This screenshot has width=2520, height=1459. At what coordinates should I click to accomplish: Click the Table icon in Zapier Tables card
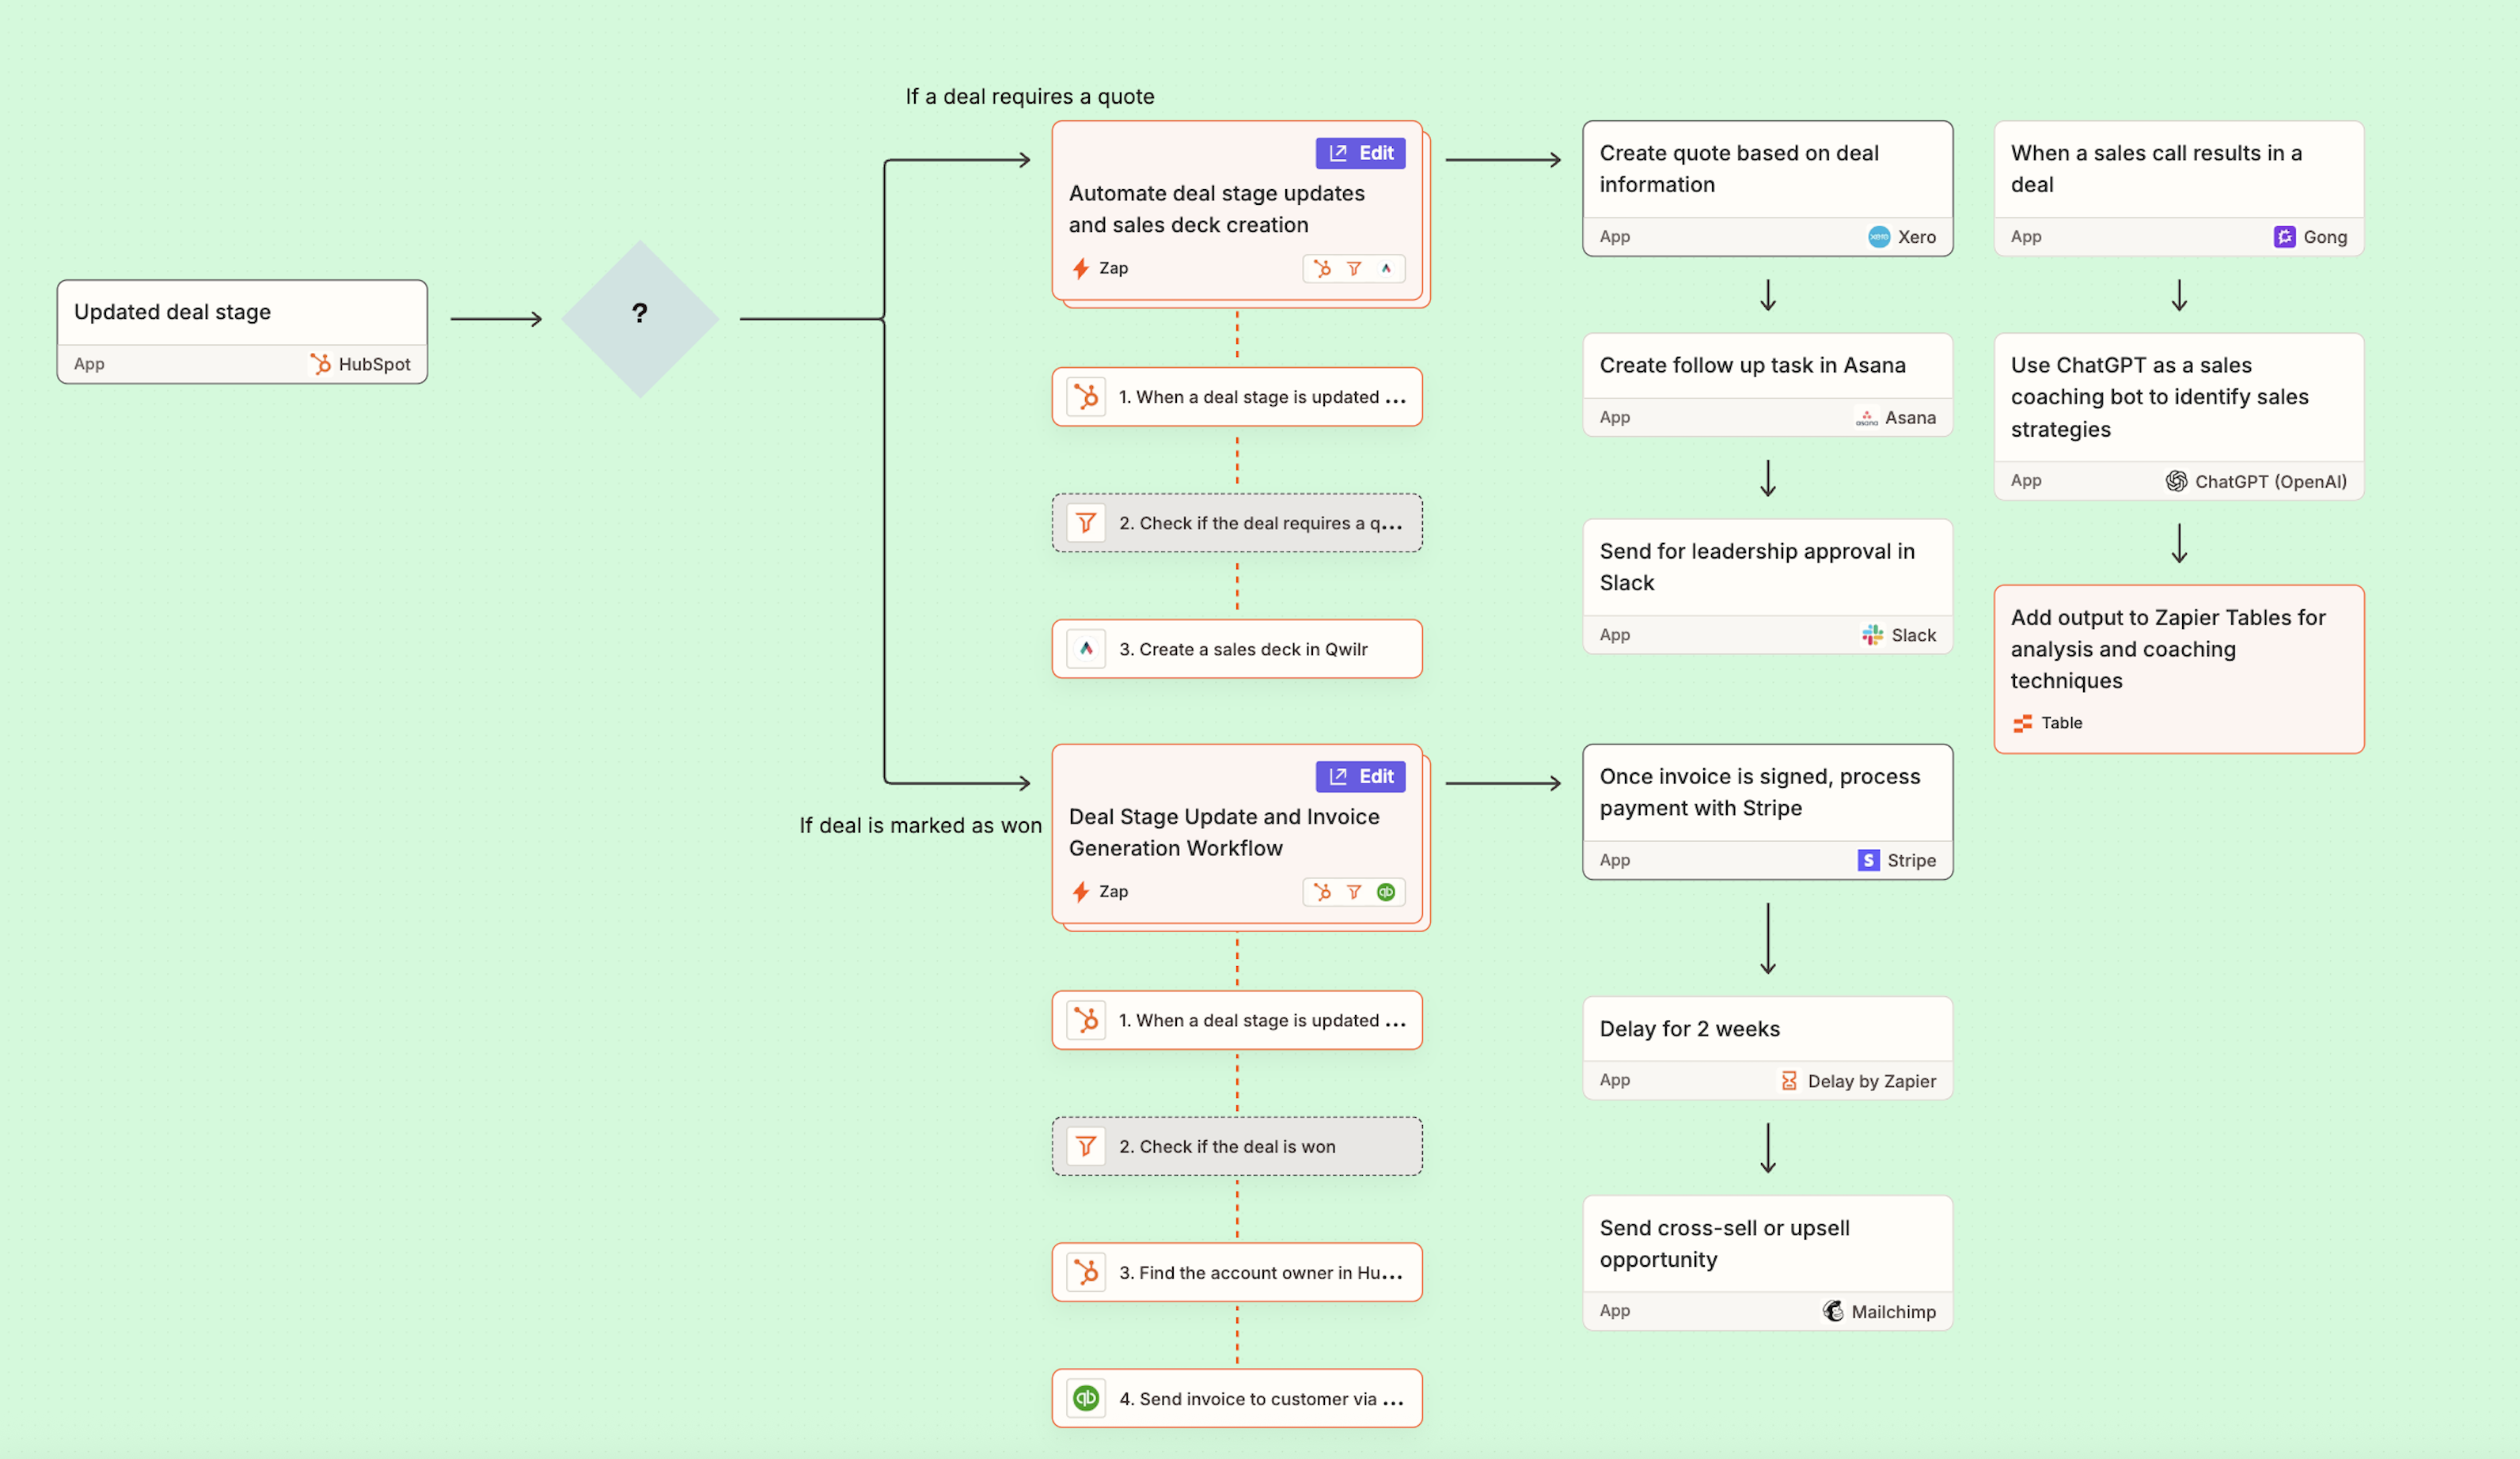tap(2022, 723)
